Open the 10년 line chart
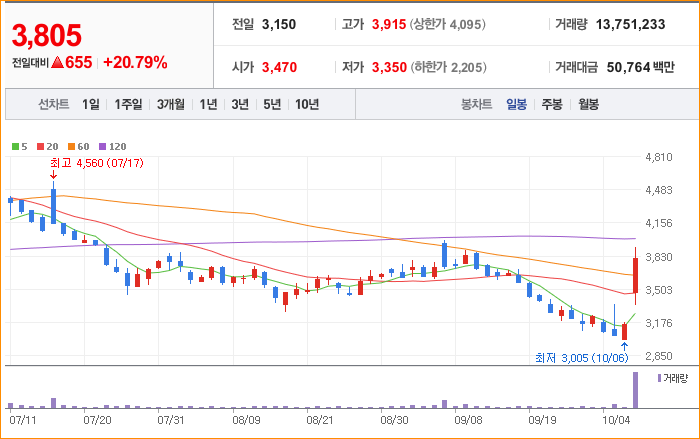This screenshot has width=700, height=439. (307, 105)
